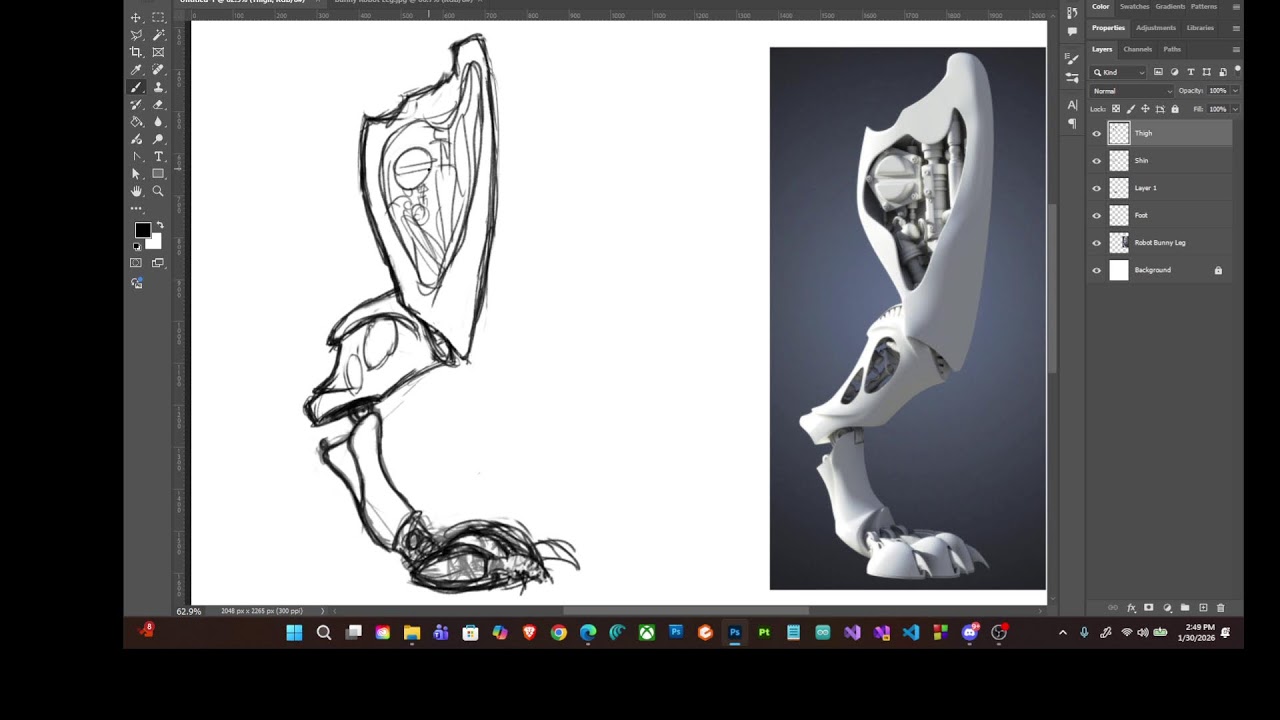Select the Rectangular Marquee tool
Viewport: 1280px width, 720px height.
[x=158, y=17]
